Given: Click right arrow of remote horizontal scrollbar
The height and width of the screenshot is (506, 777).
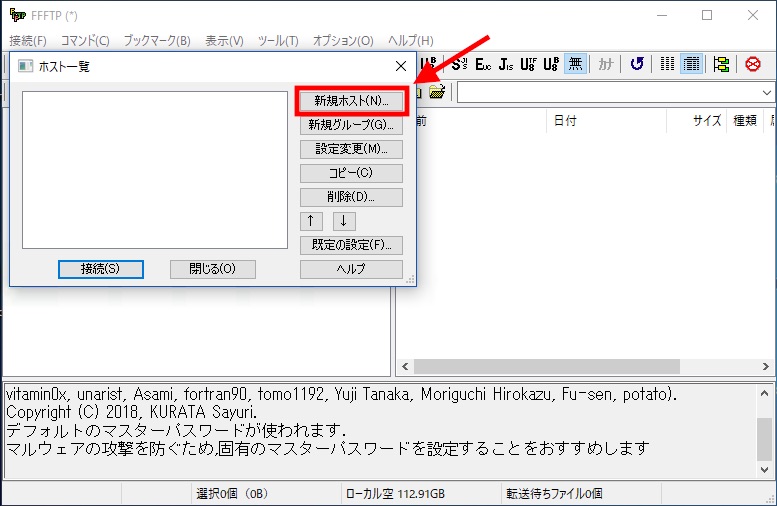Looking at the screenshot, I should [x=766, y=367].
